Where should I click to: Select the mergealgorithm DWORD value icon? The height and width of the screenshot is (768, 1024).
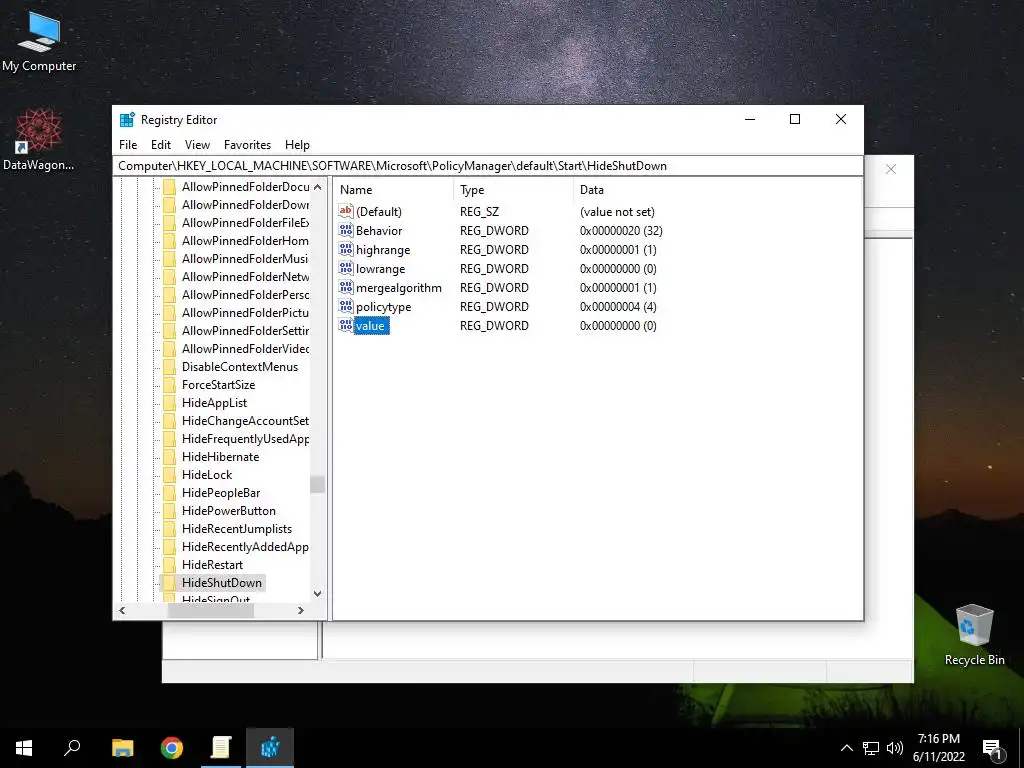[345, 287]
